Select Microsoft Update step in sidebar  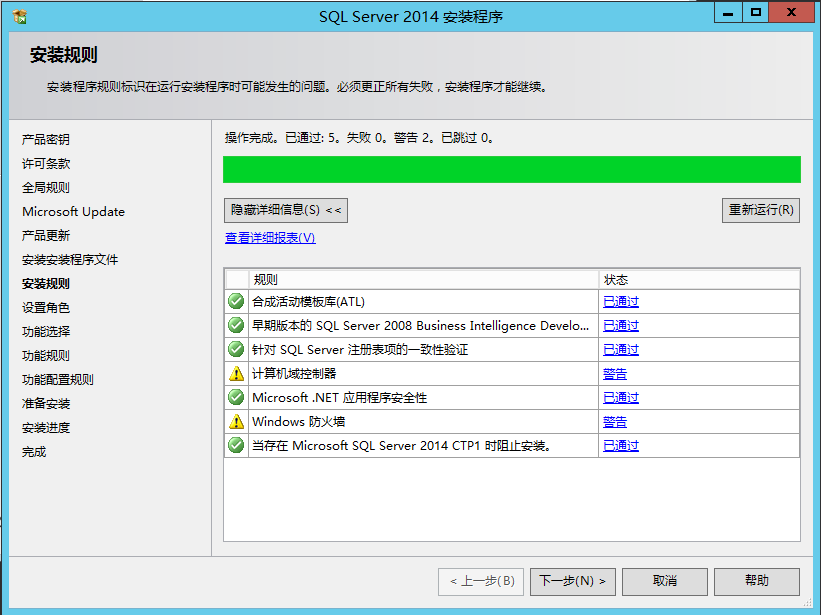click(x=73, y=211)
